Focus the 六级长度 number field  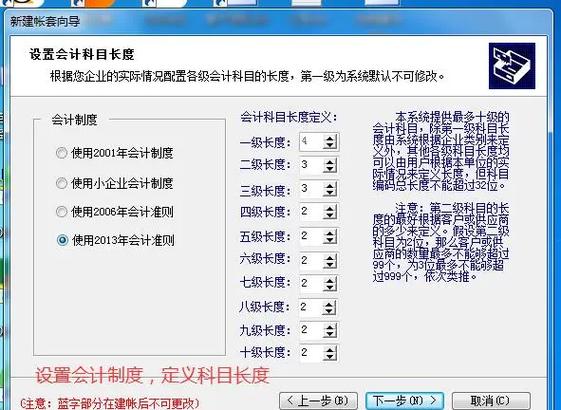click(x=311, y=260)
